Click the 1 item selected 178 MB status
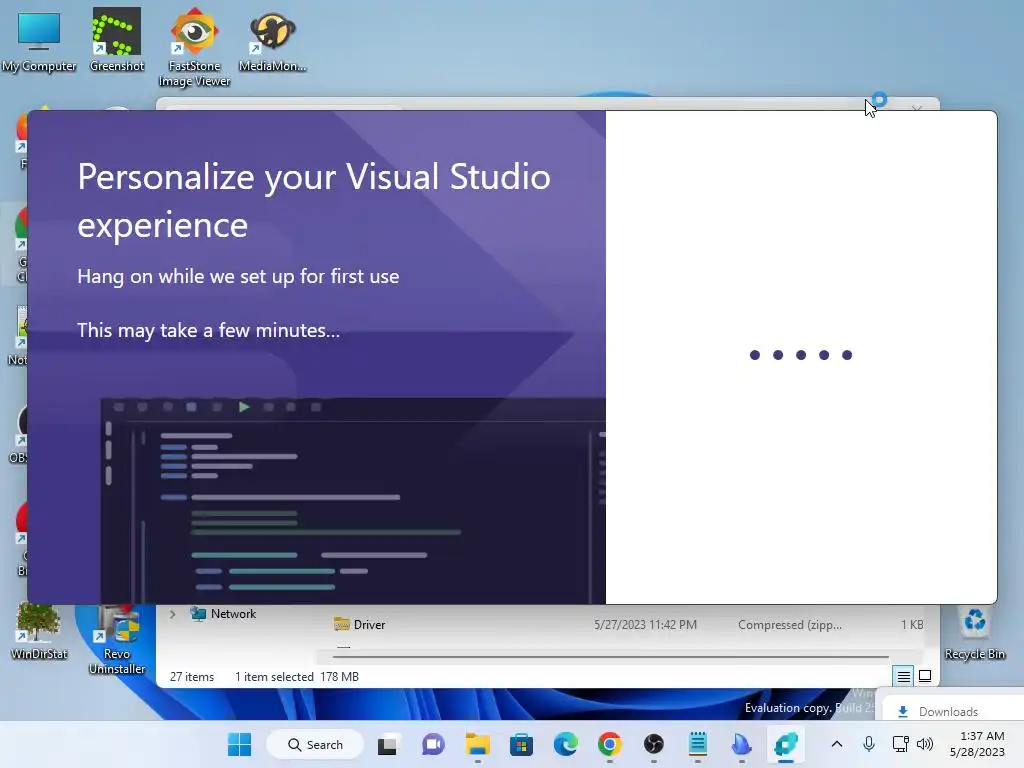The image size is (1024, 768). [297, 677]
